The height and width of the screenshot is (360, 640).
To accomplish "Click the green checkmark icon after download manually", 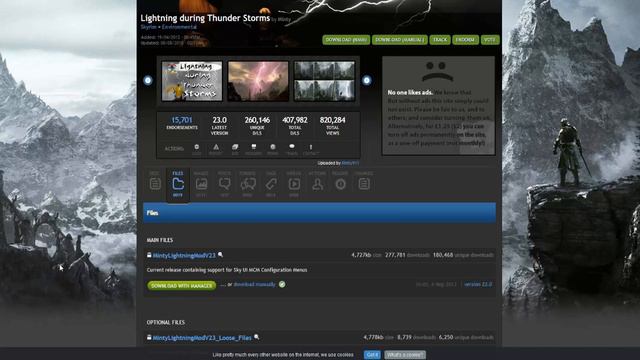I will tap(282, 284).
